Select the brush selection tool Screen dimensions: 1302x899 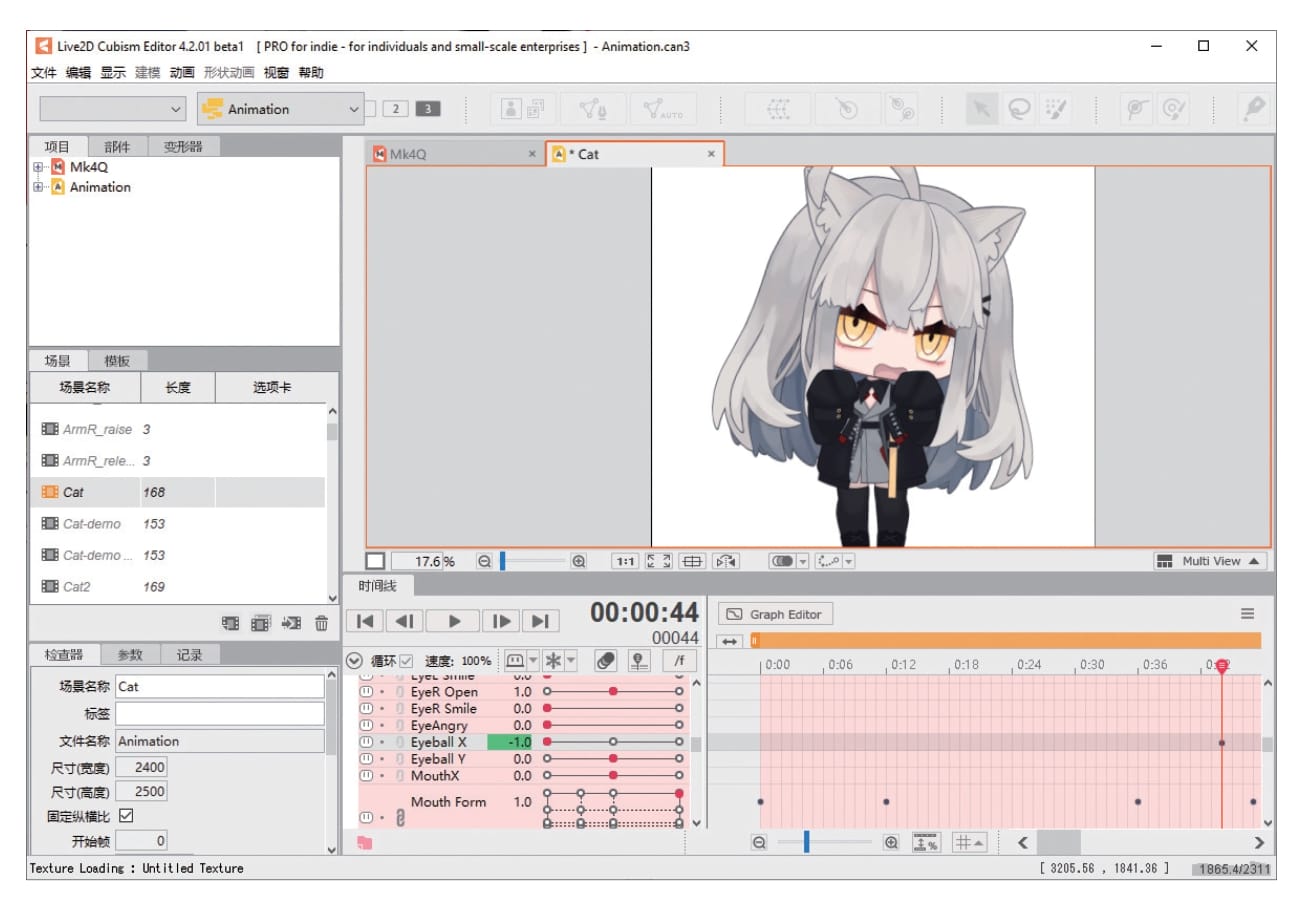pyautogui.click(x=1054, y=109)
